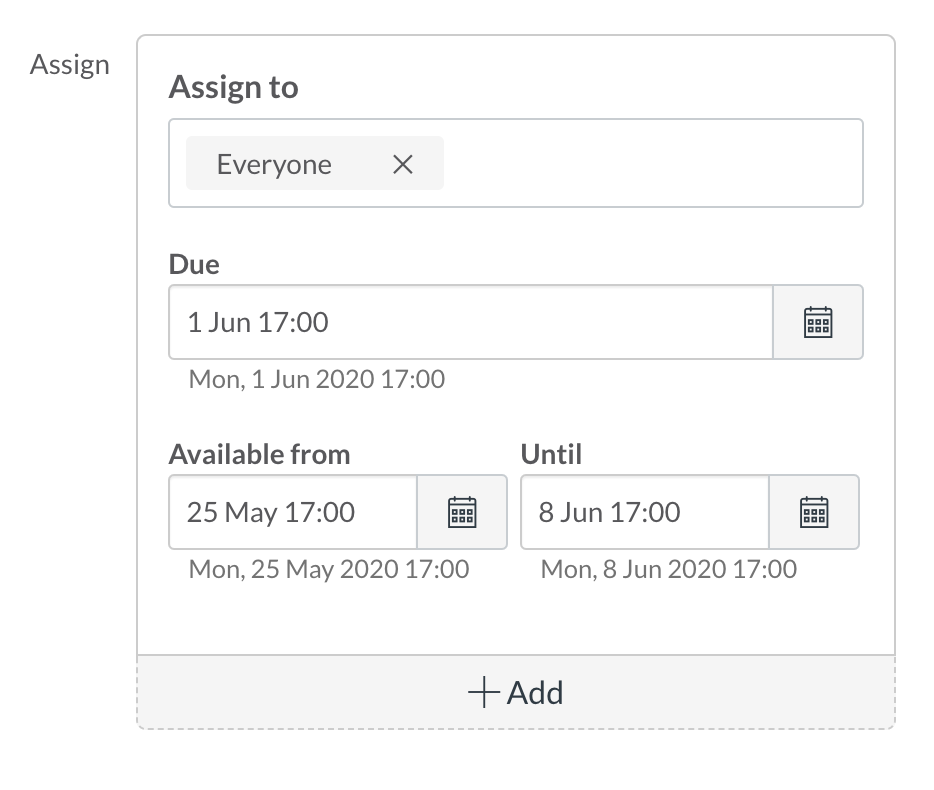Open the Available from calendar picker
The width and height of the screenshot is (934, 790).
[461, 512]
